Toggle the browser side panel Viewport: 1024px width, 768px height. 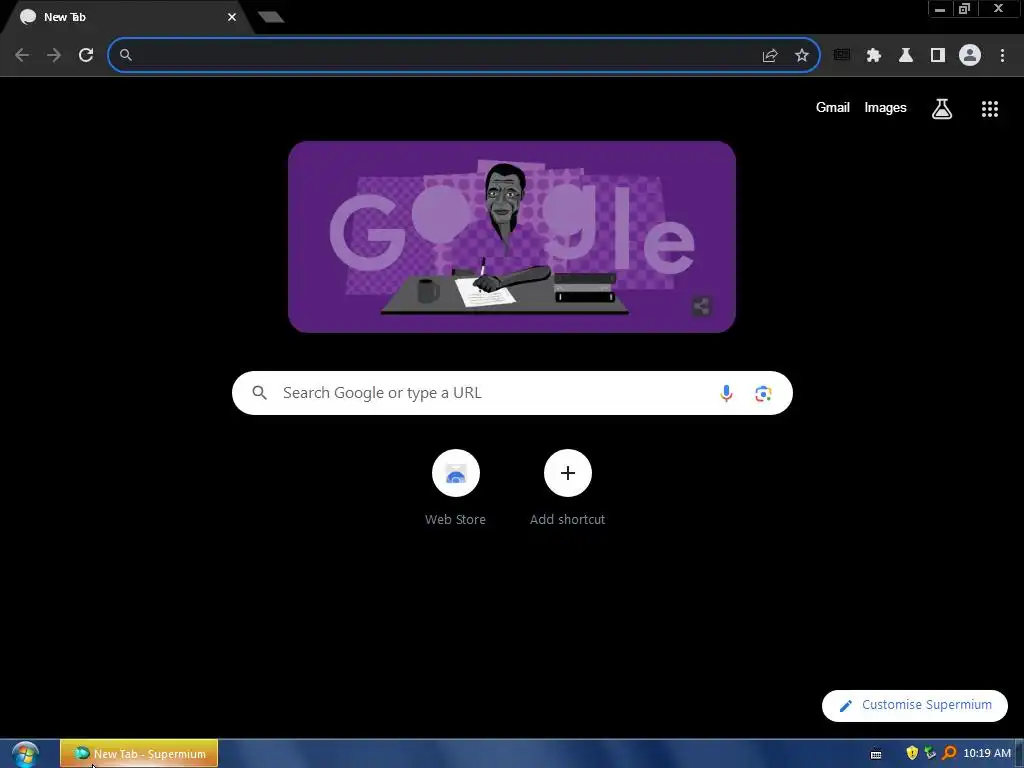(938, 55)
